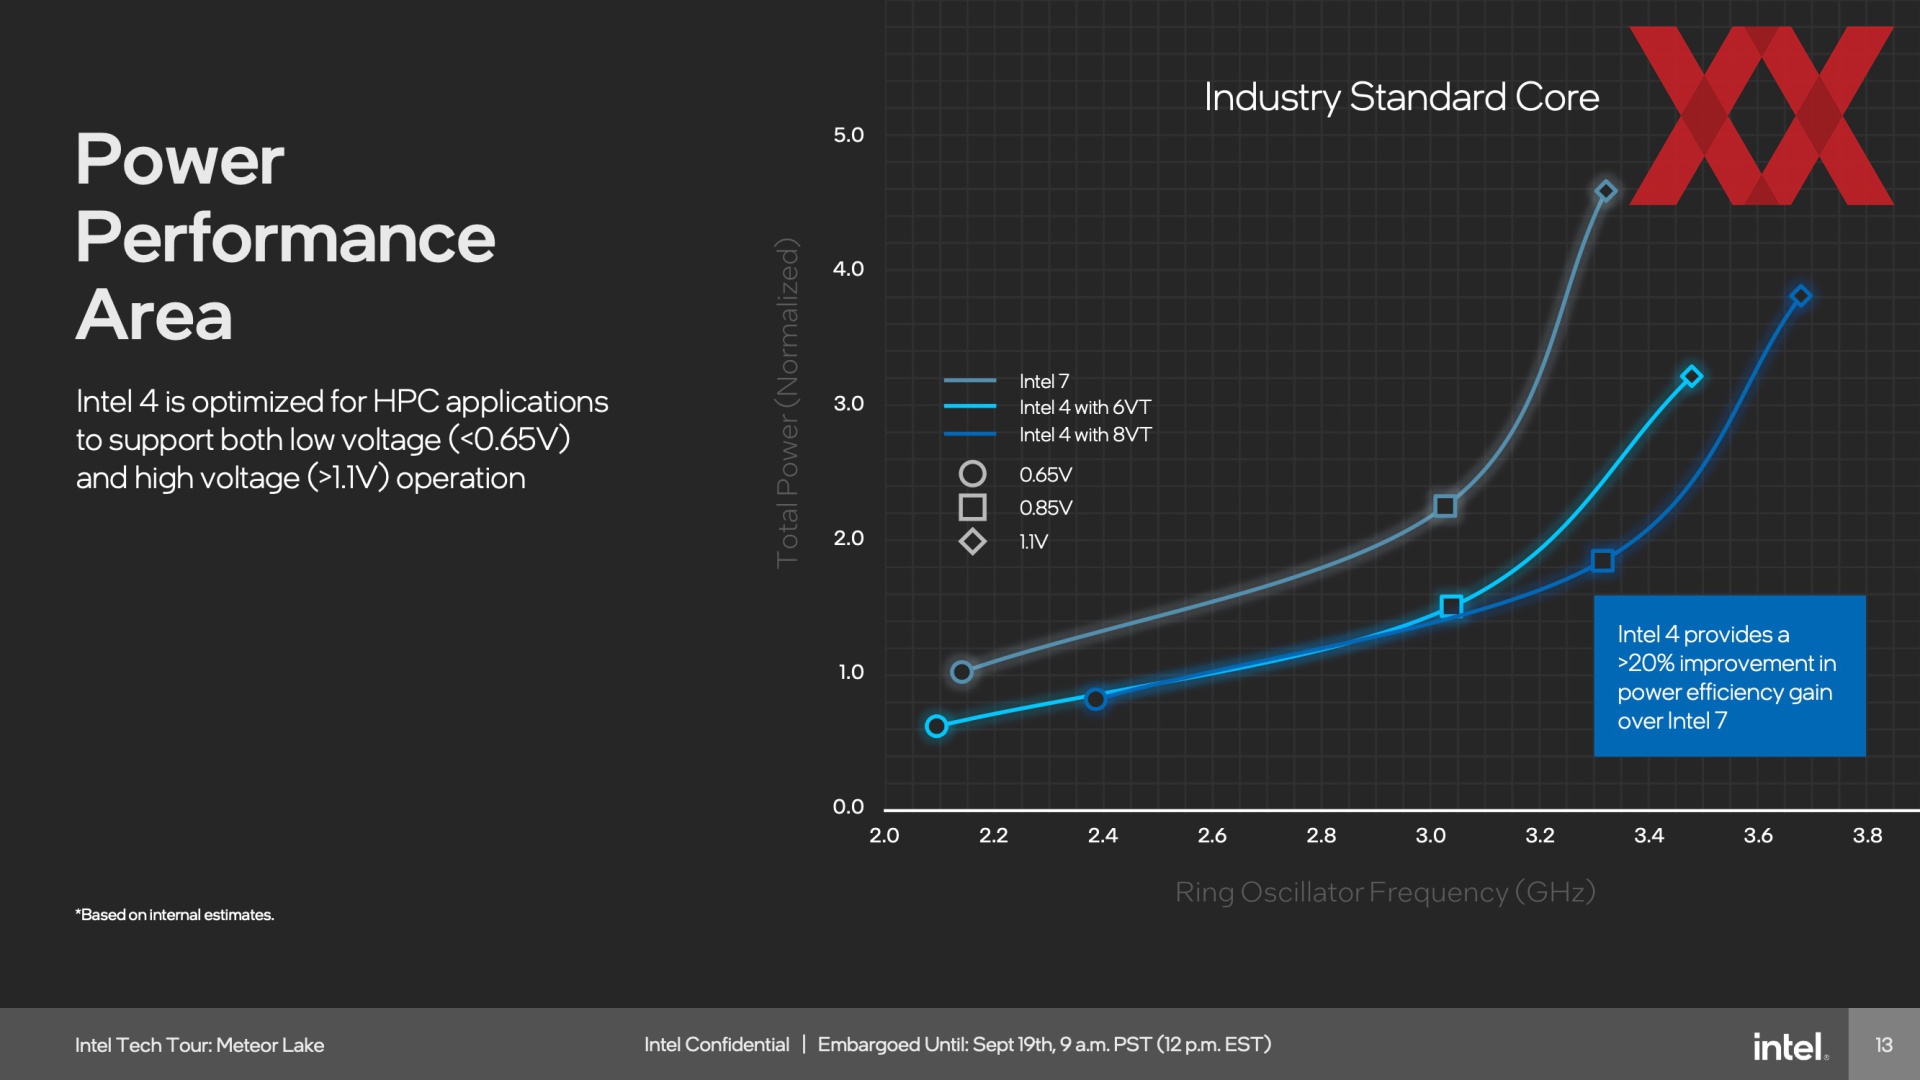The height and width of the screenshot is (1080, 1920).
Task: Click the 2.4 x-axis tick label
Action: (1102, 836)
